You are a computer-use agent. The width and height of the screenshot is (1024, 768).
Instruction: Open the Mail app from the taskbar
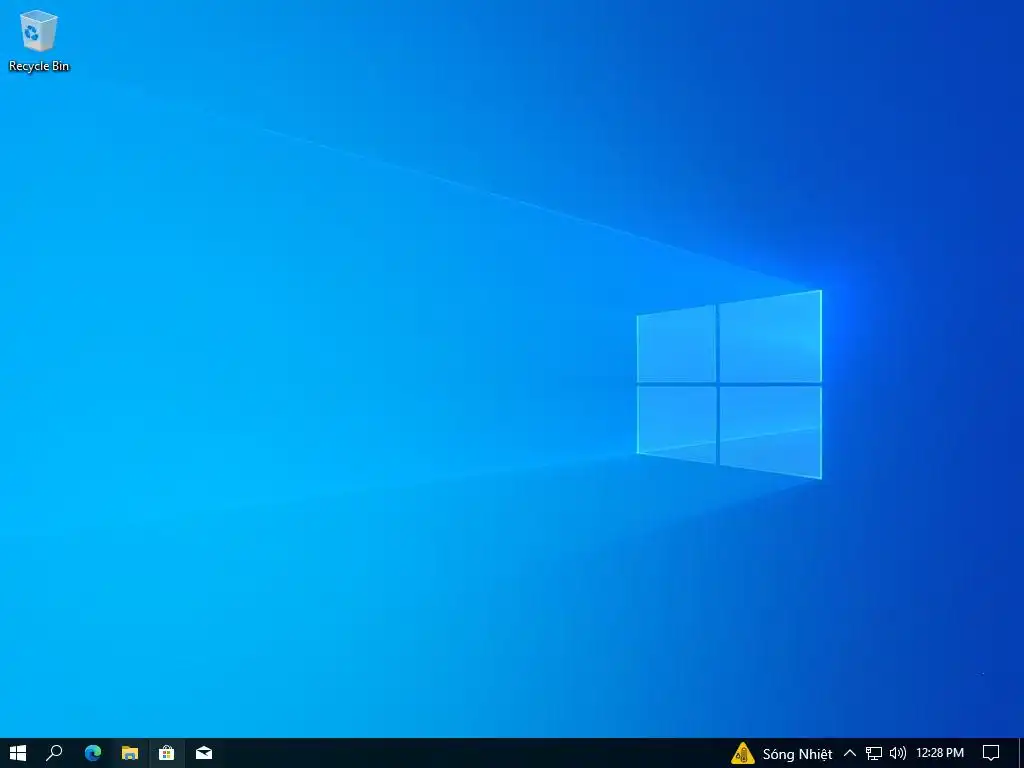(204, 753)
